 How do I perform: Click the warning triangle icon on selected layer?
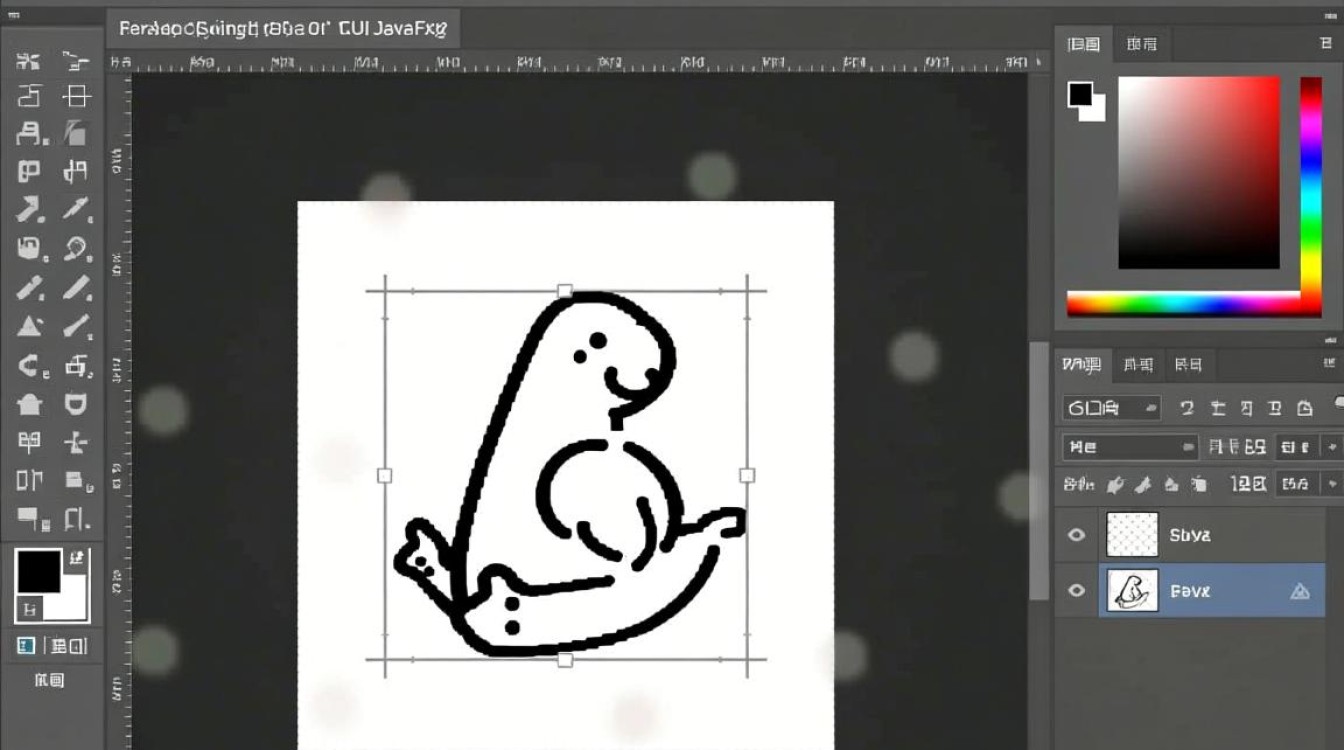(1299, 591)
